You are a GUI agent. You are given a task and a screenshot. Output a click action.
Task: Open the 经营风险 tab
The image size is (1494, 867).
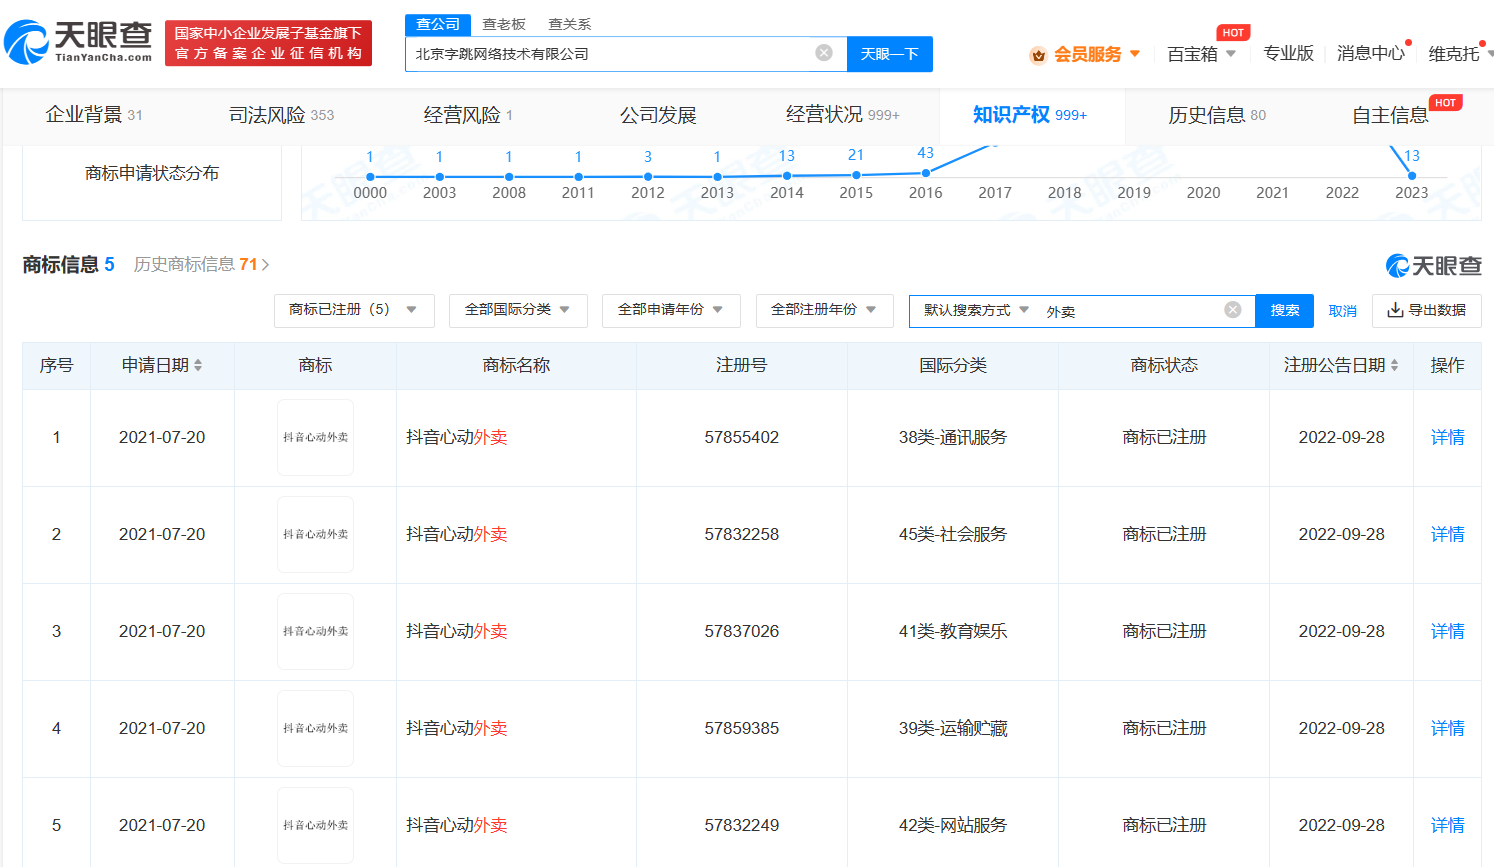point(468,115)
